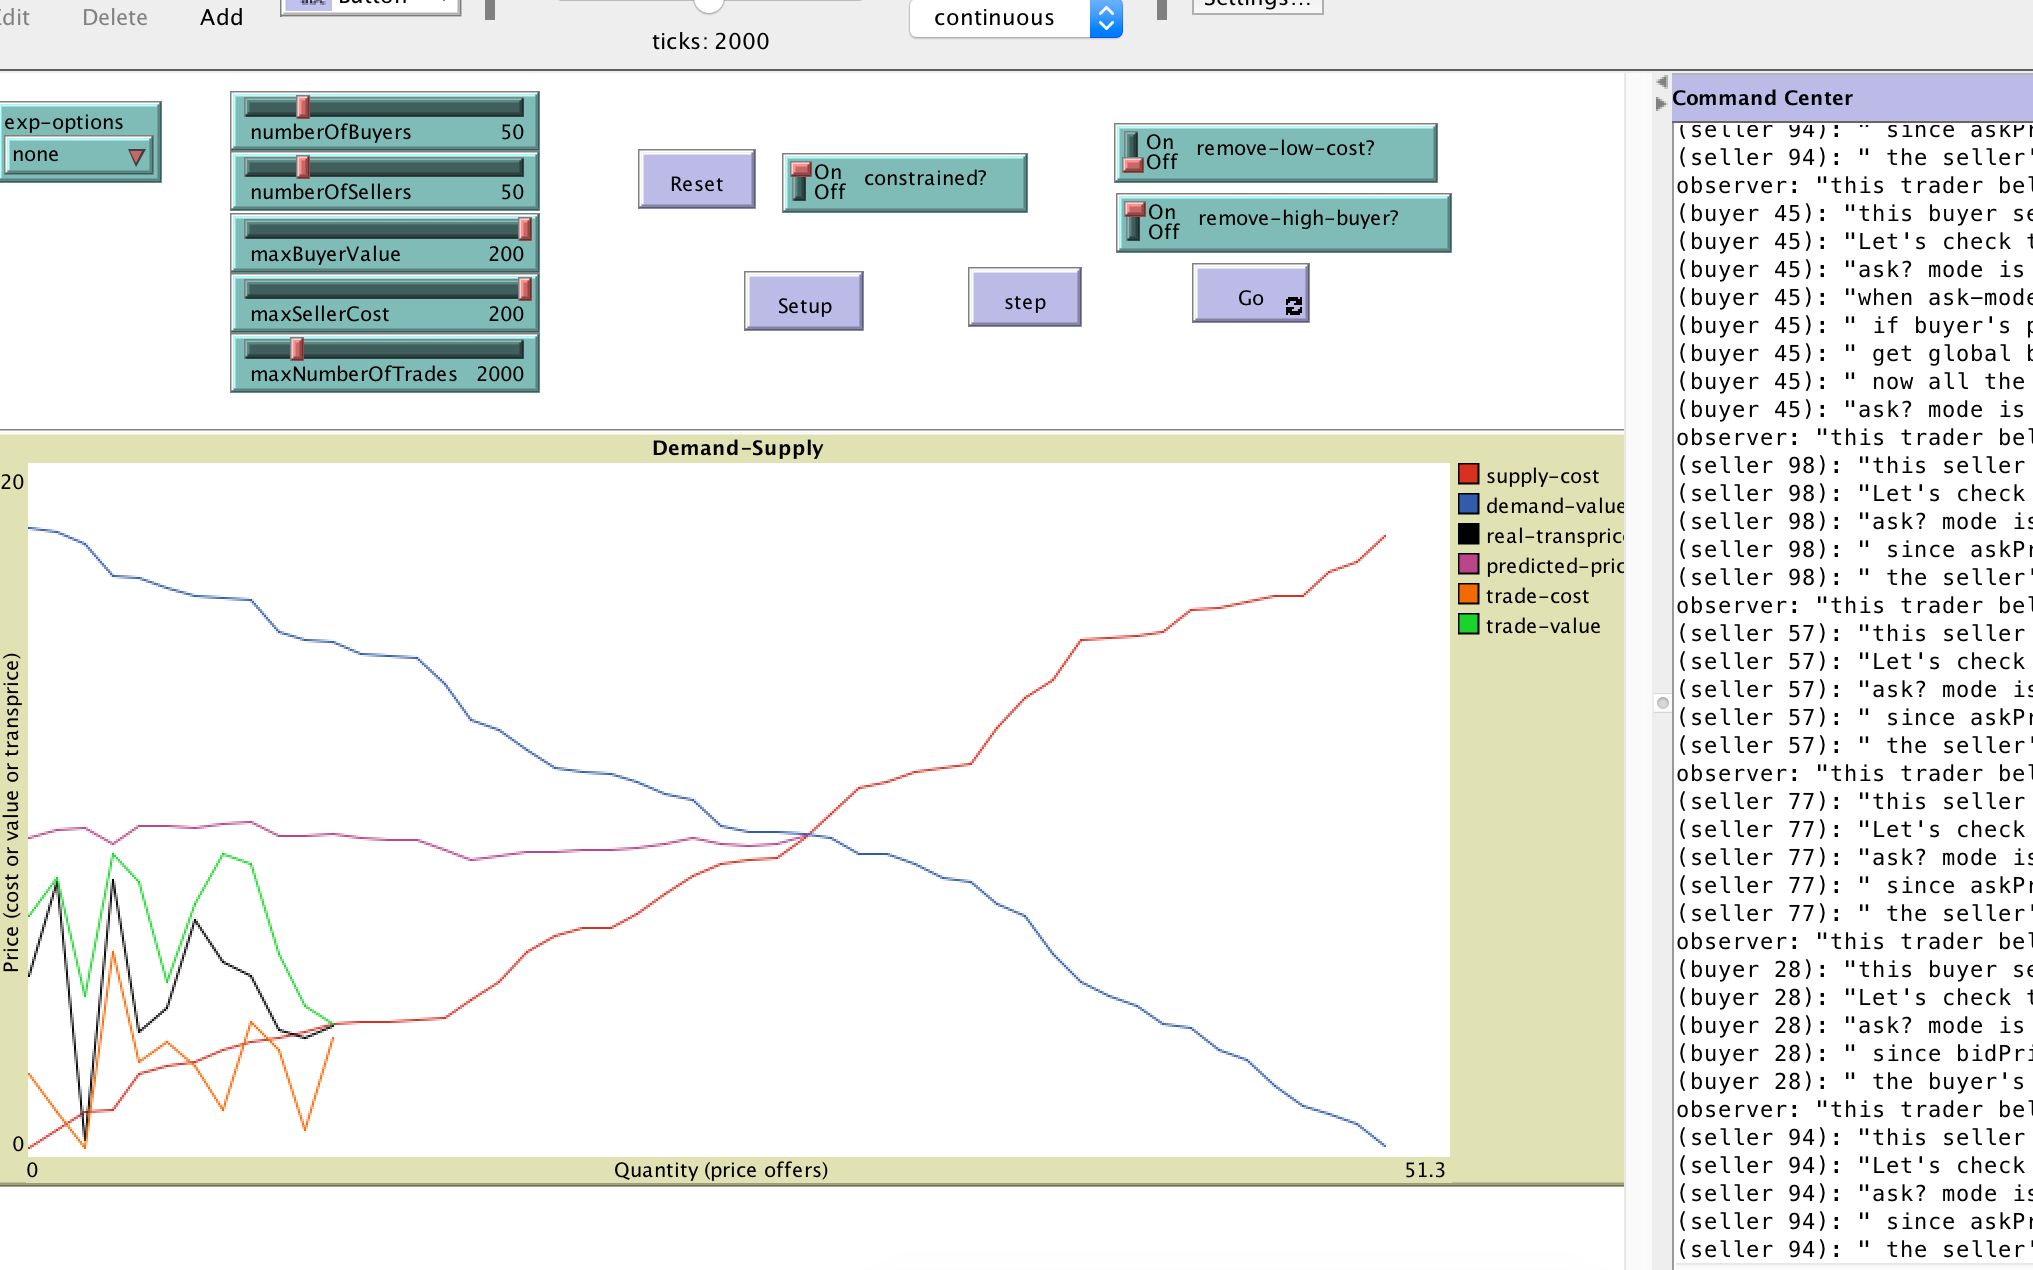Click the numberOfBuyers slider
This screenshot has height=1270, width=2033.
point(385,120)
